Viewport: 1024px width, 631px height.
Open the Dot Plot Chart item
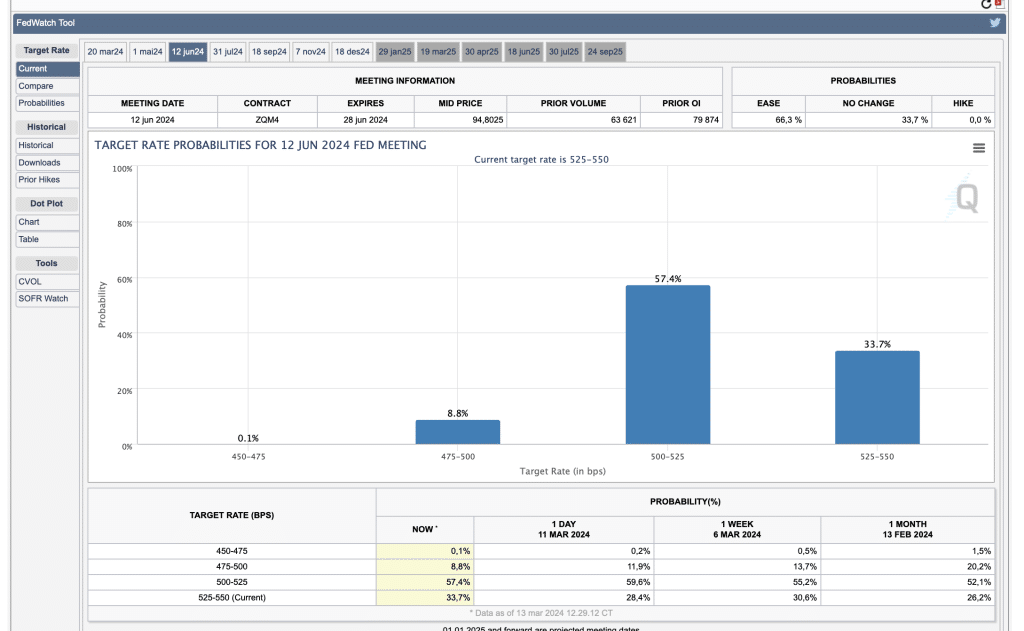(x=48, y=222)
